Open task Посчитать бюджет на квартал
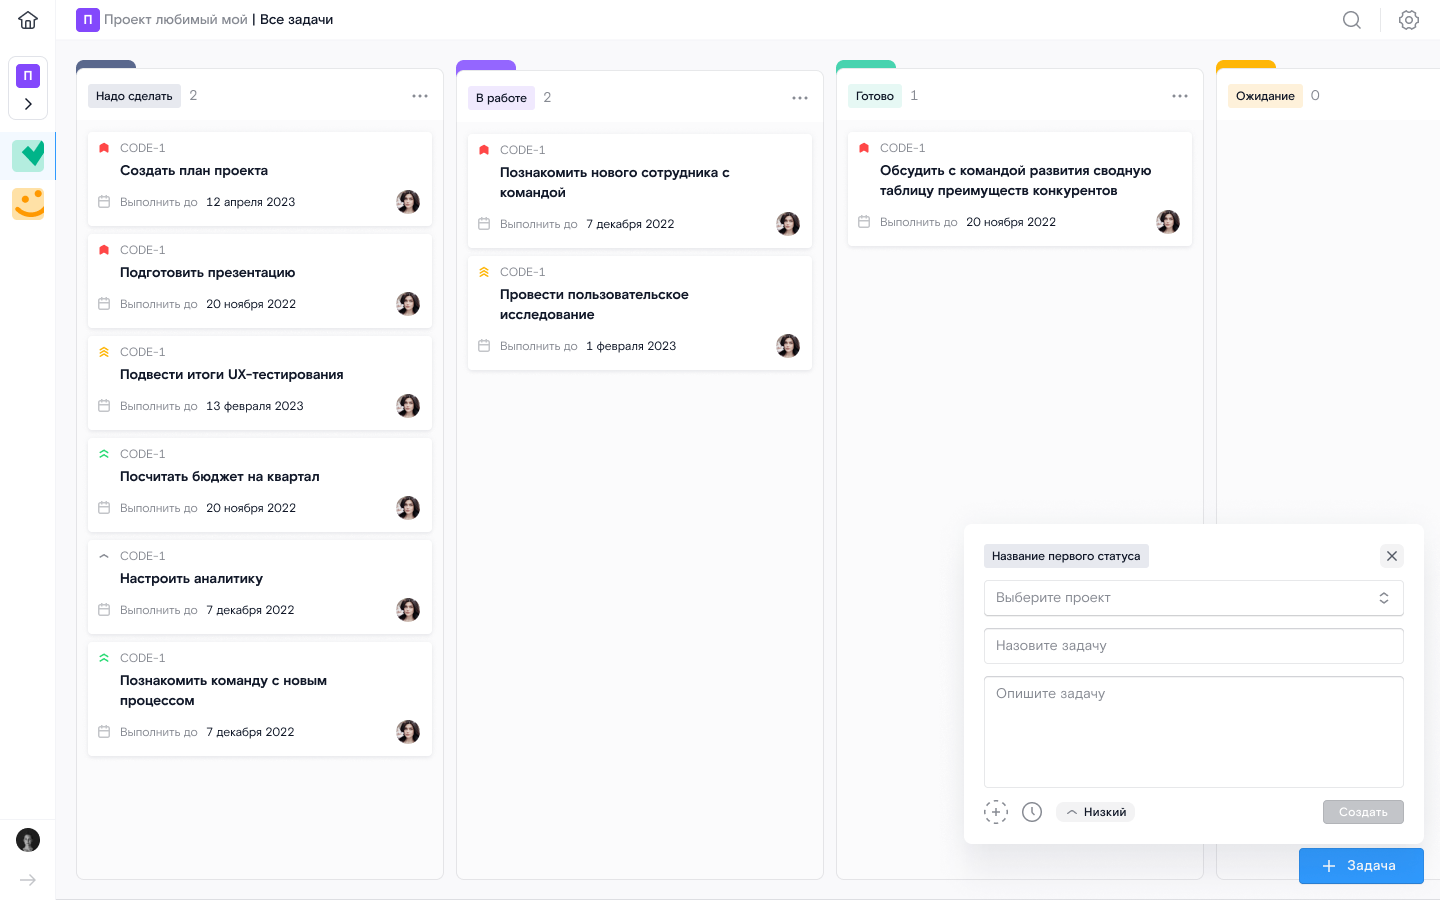Image resolution: width=1440 pixels, height=900 pixels. [260, 485]
